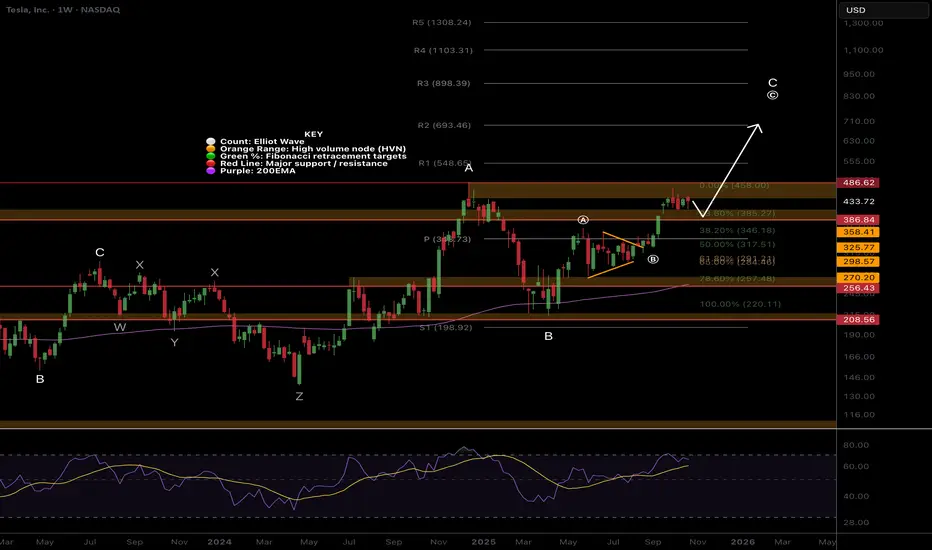Open the USD currency selector
Viewport: 932px width, 550px height.
click(x=884, y=10)
